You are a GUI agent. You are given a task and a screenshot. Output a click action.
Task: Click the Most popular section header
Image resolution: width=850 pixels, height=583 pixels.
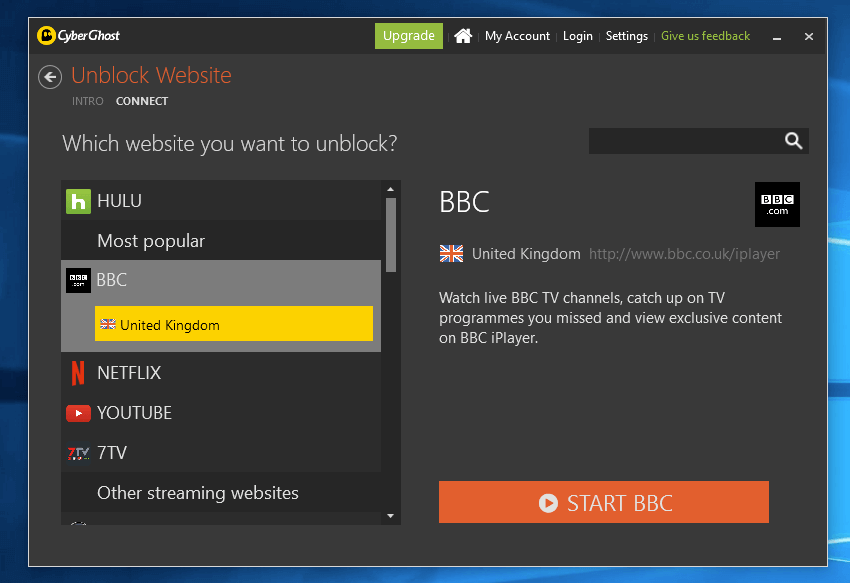click(x=221, y=241)
